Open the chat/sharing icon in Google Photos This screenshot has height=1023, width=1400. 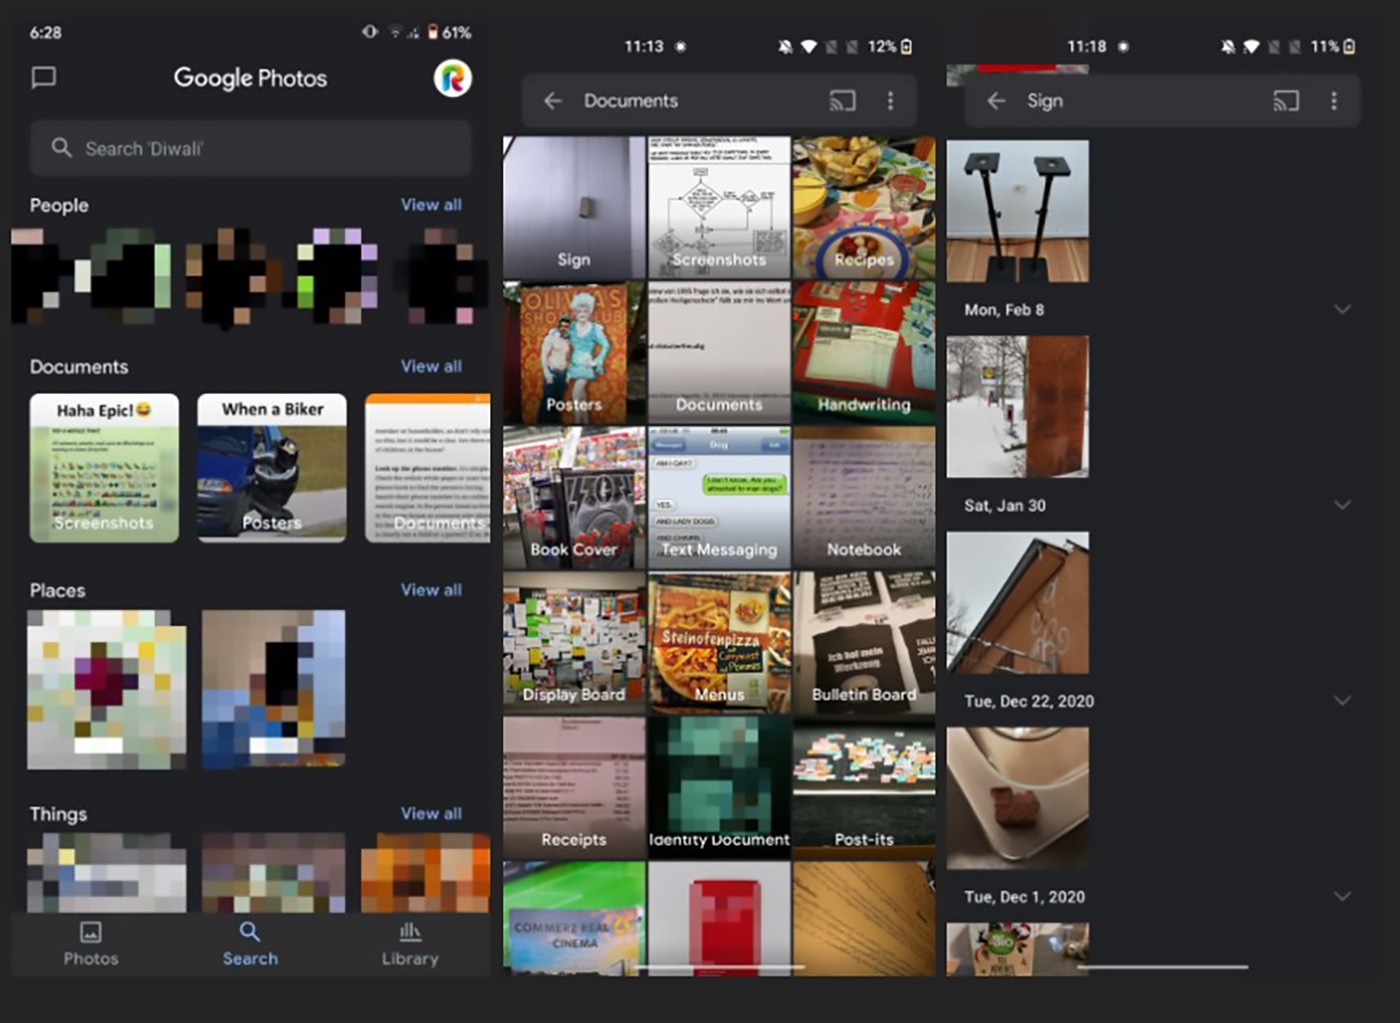click(44, 78)
